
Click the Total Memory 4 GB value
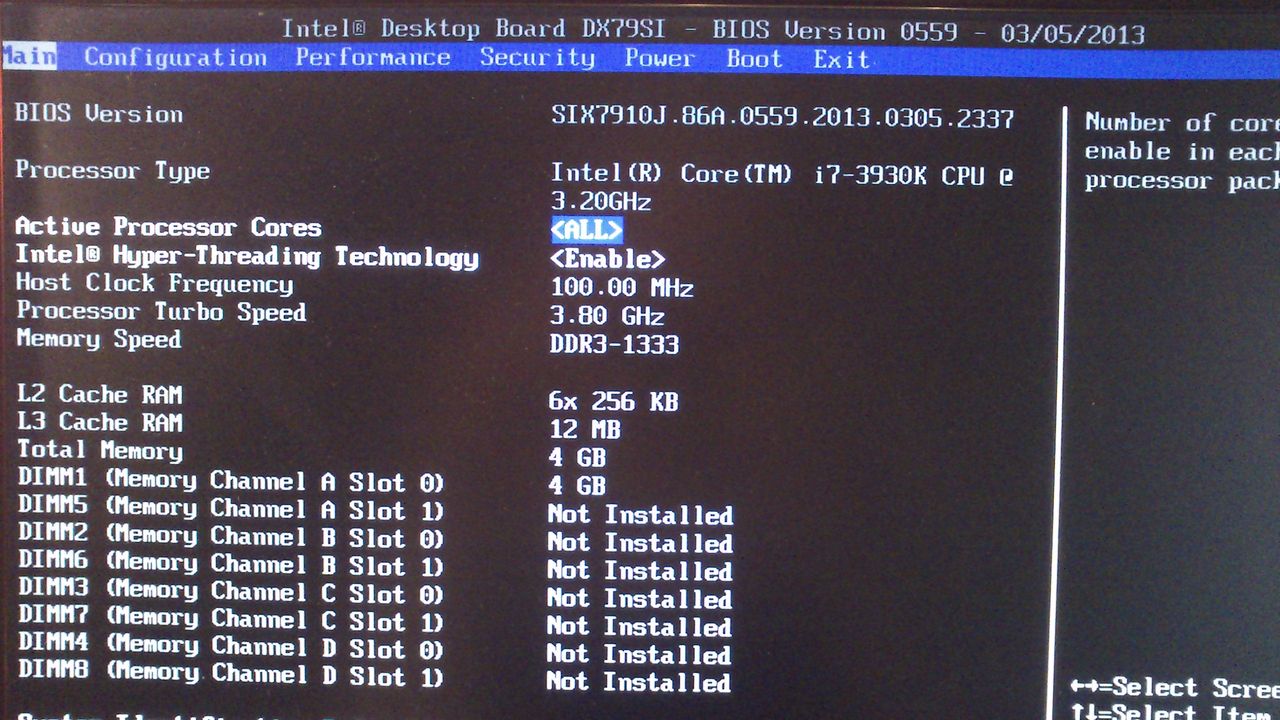pos(577,457)
